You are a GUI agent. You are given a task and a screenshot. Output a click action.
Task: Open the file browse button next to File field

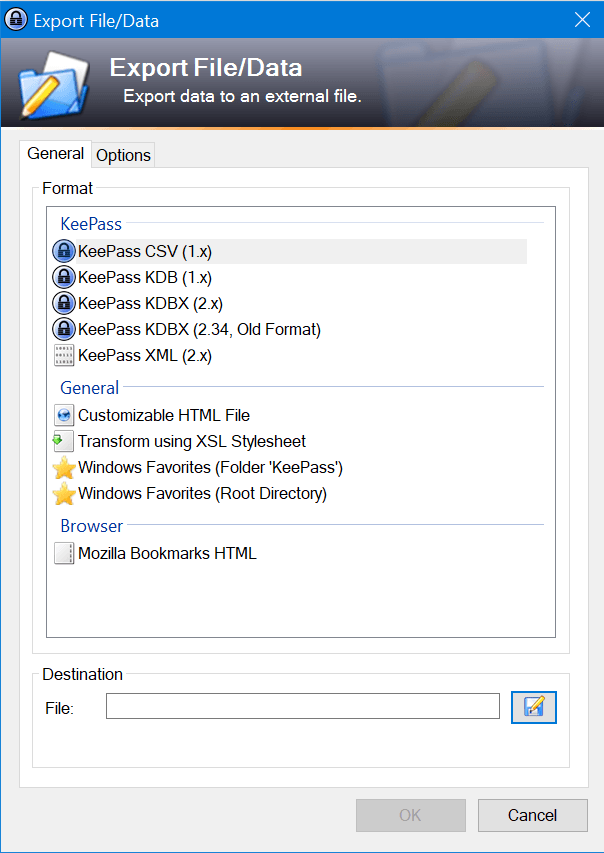point(533,707)
